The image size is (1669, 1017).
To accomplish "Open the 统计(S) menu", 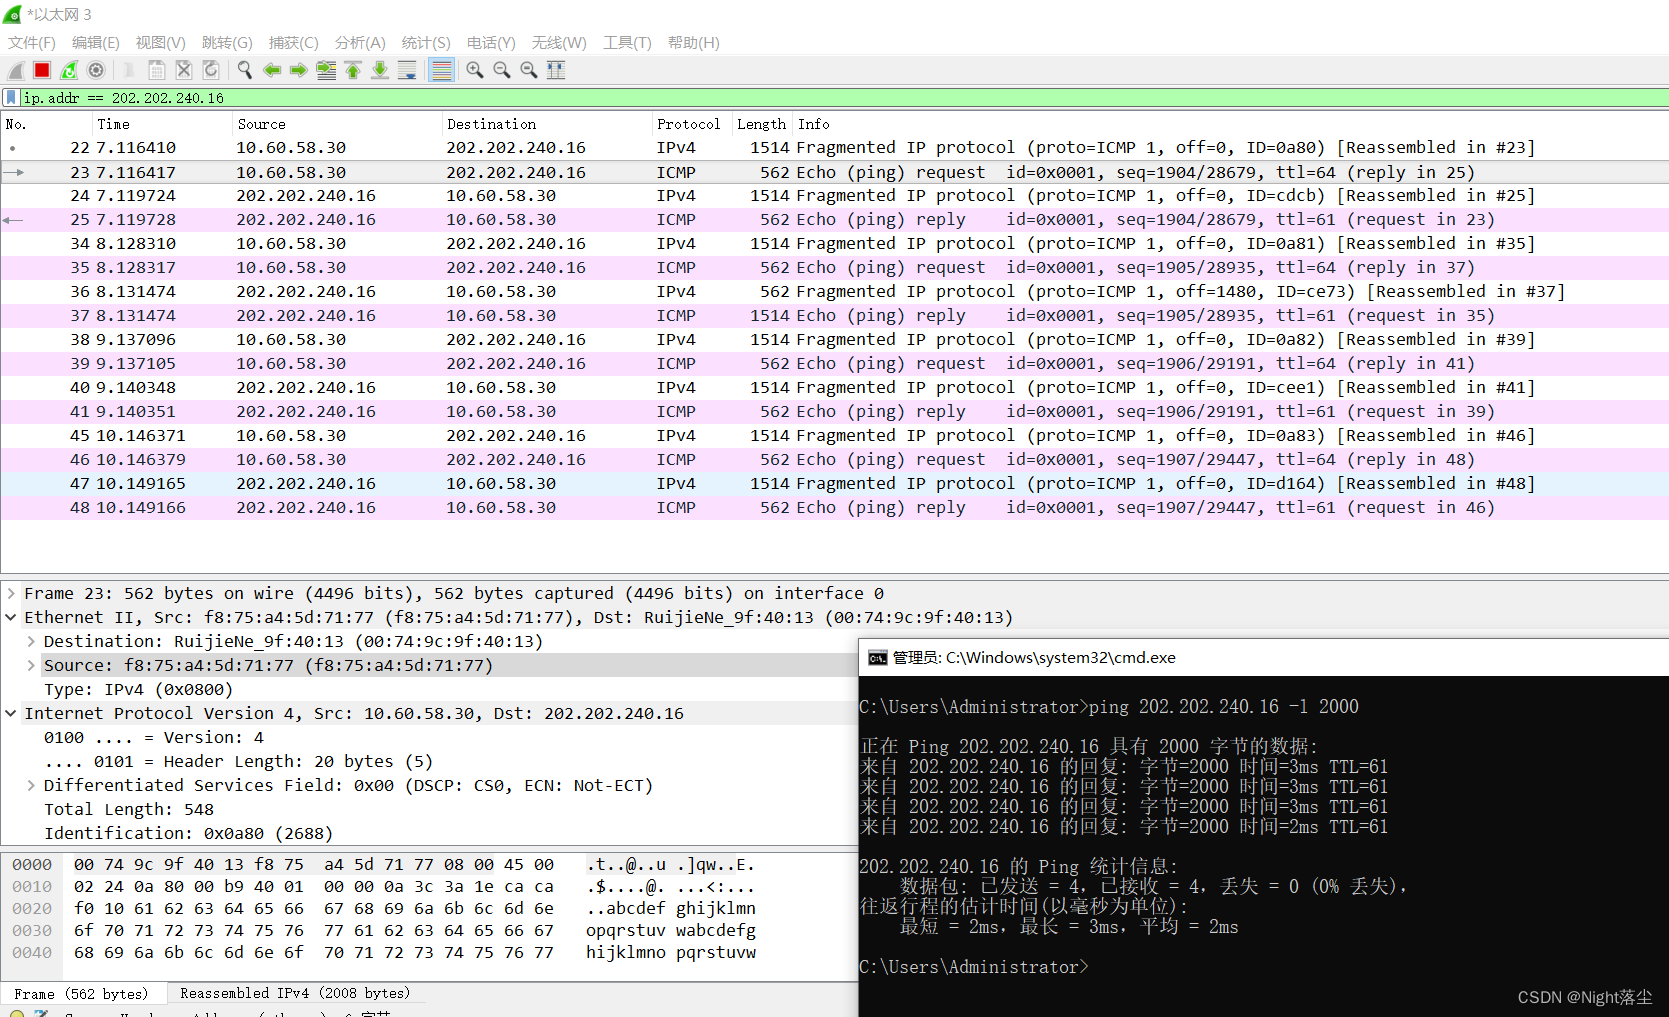I will pyautogui.click(x=426, y=43).
